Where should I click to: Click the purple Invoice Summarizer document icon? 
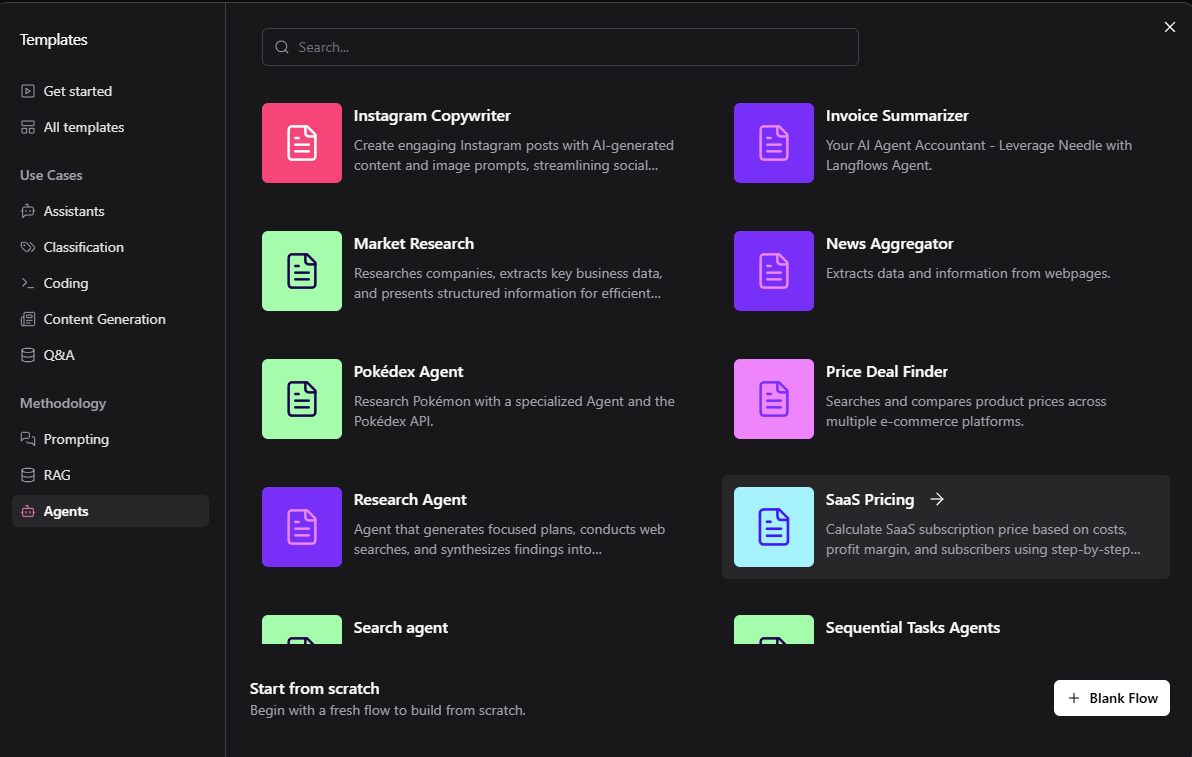point(773,143)
